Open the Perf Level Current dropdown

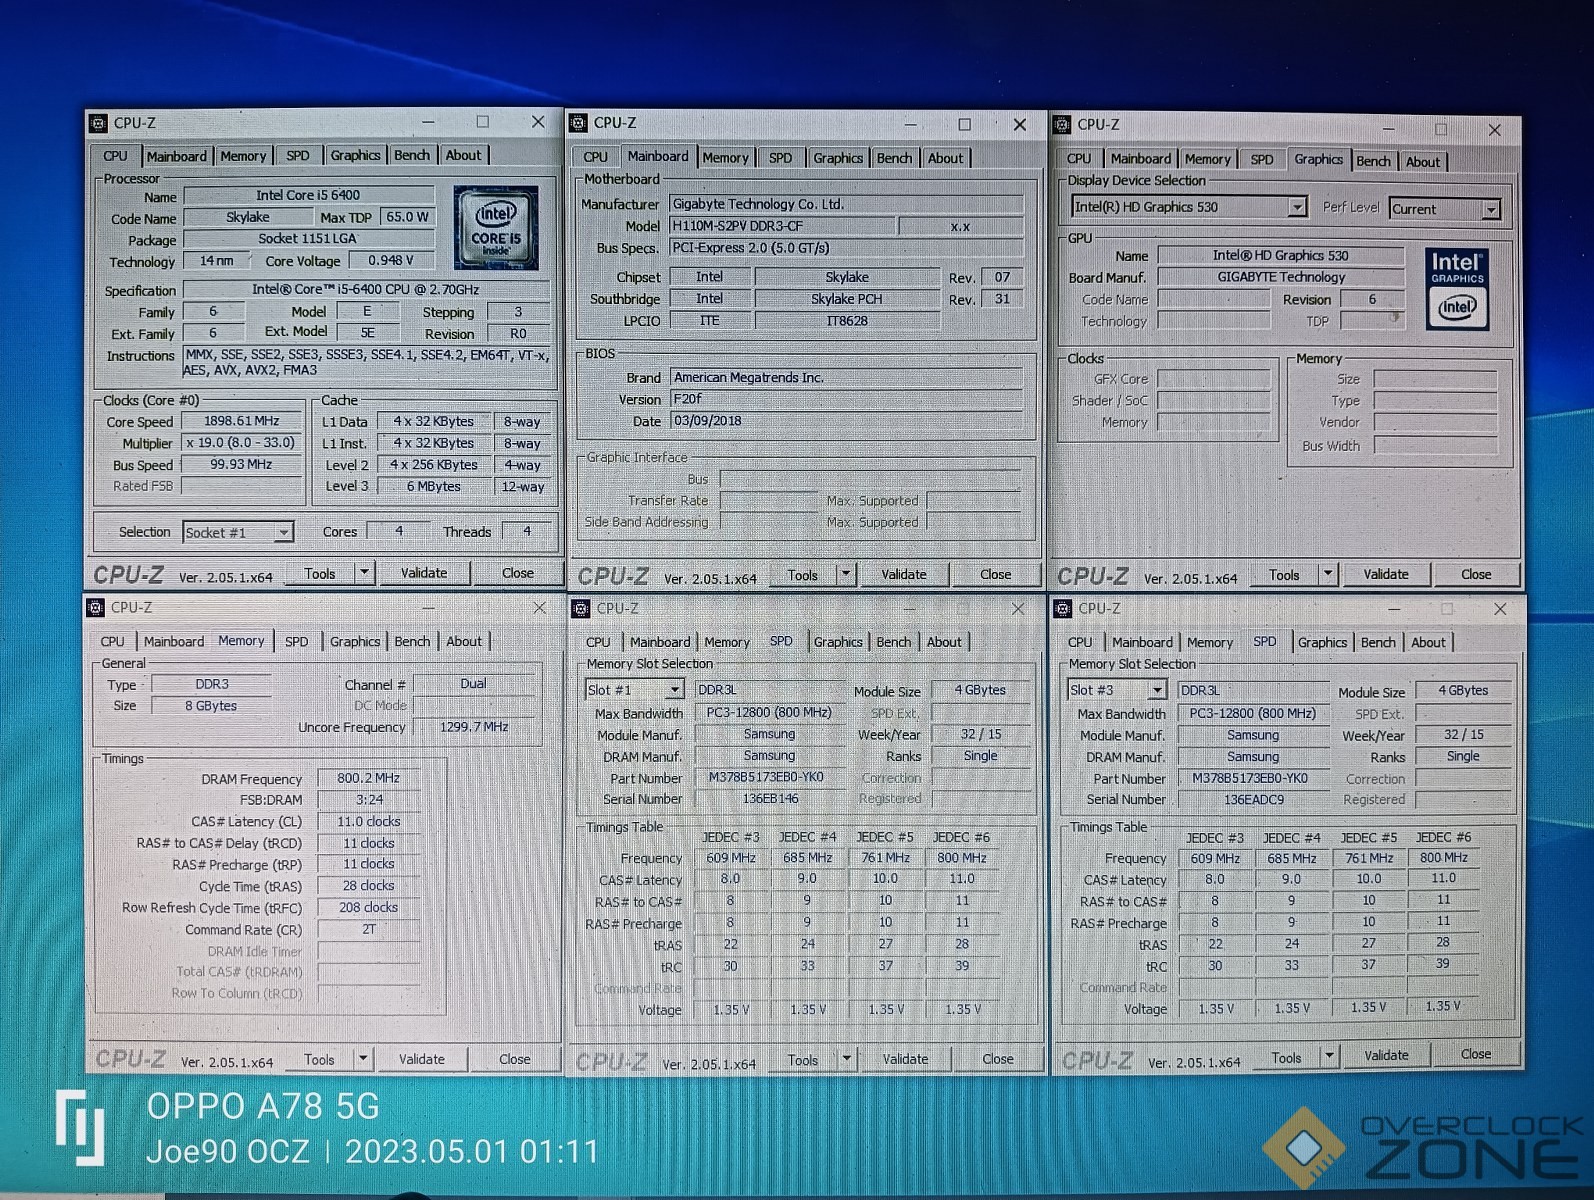click(1491, 209)
